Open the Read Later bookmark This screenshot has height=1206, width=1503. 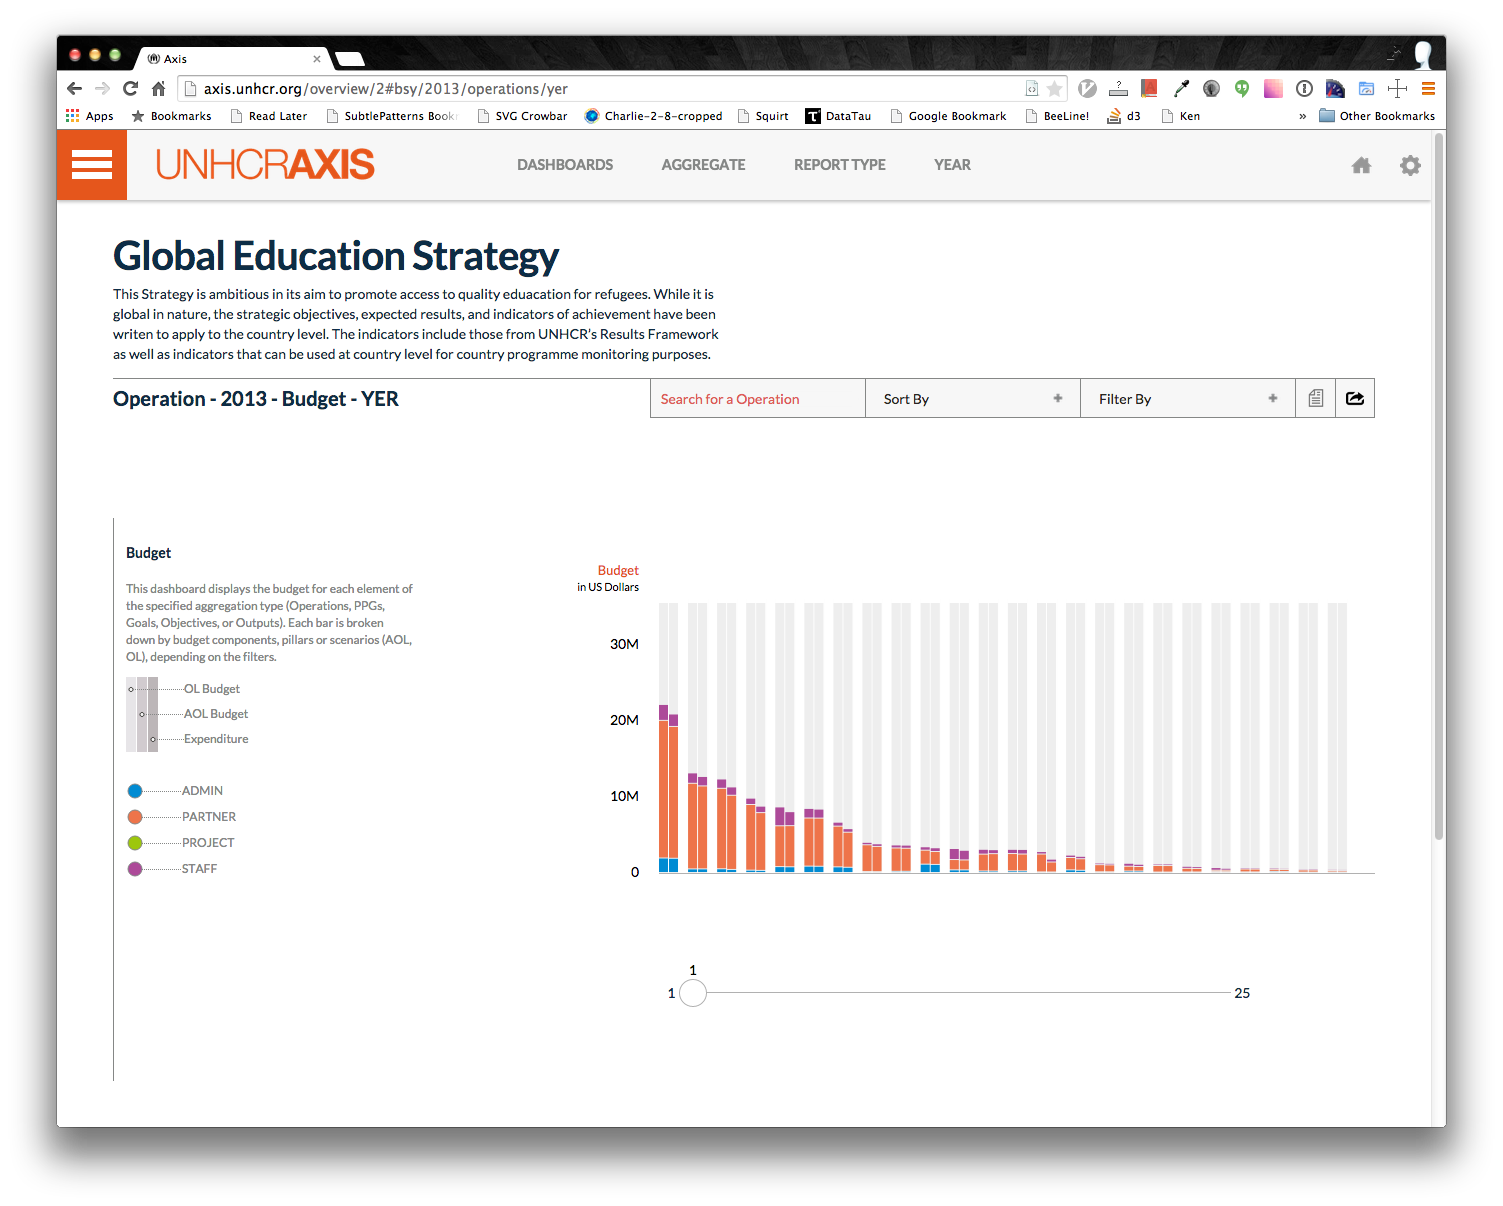(x=269, y=116)
